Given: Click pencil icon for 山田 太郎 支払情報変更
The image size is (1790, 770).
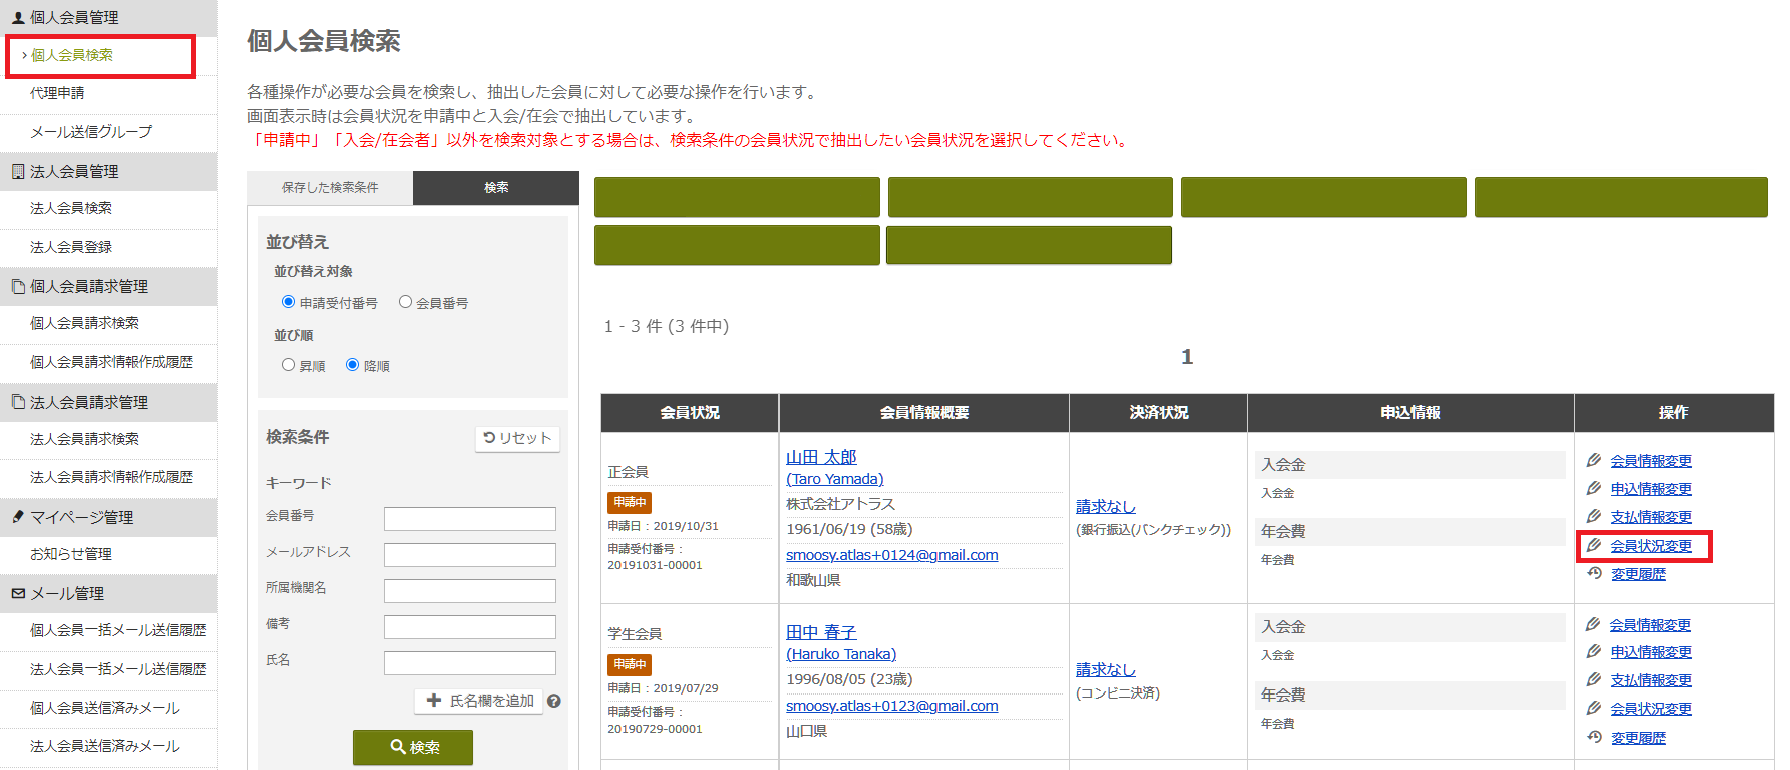Looking at the screenshot, I should point(1594,516).
